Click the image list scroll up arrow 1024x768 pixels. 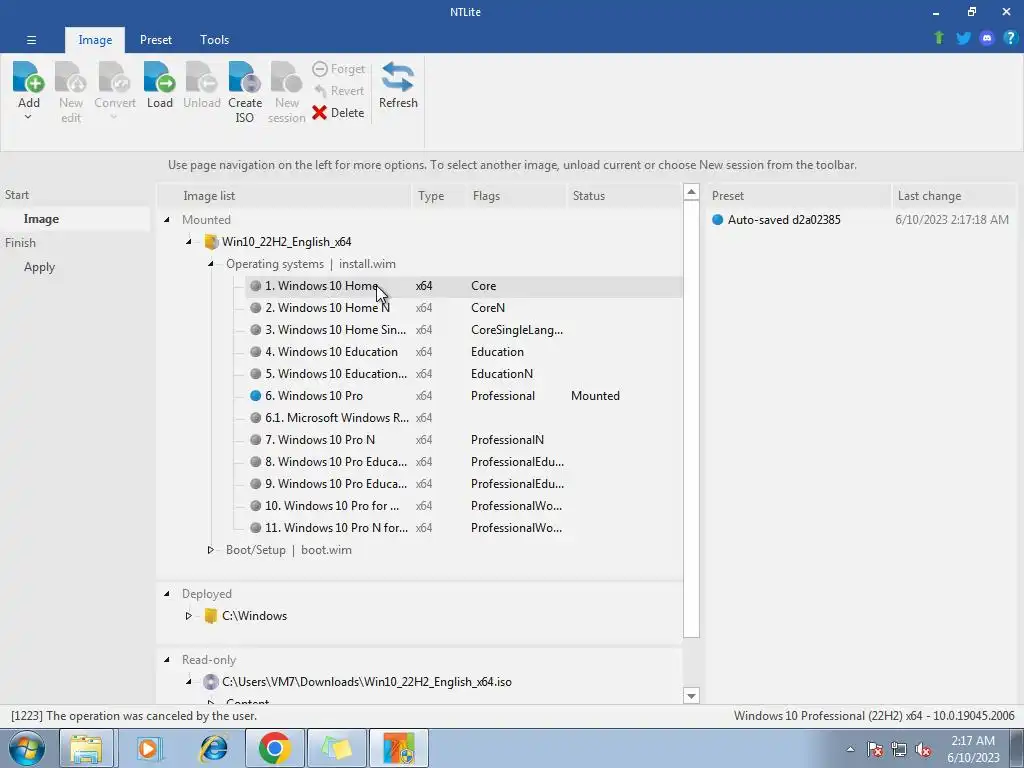click(691, 192)
